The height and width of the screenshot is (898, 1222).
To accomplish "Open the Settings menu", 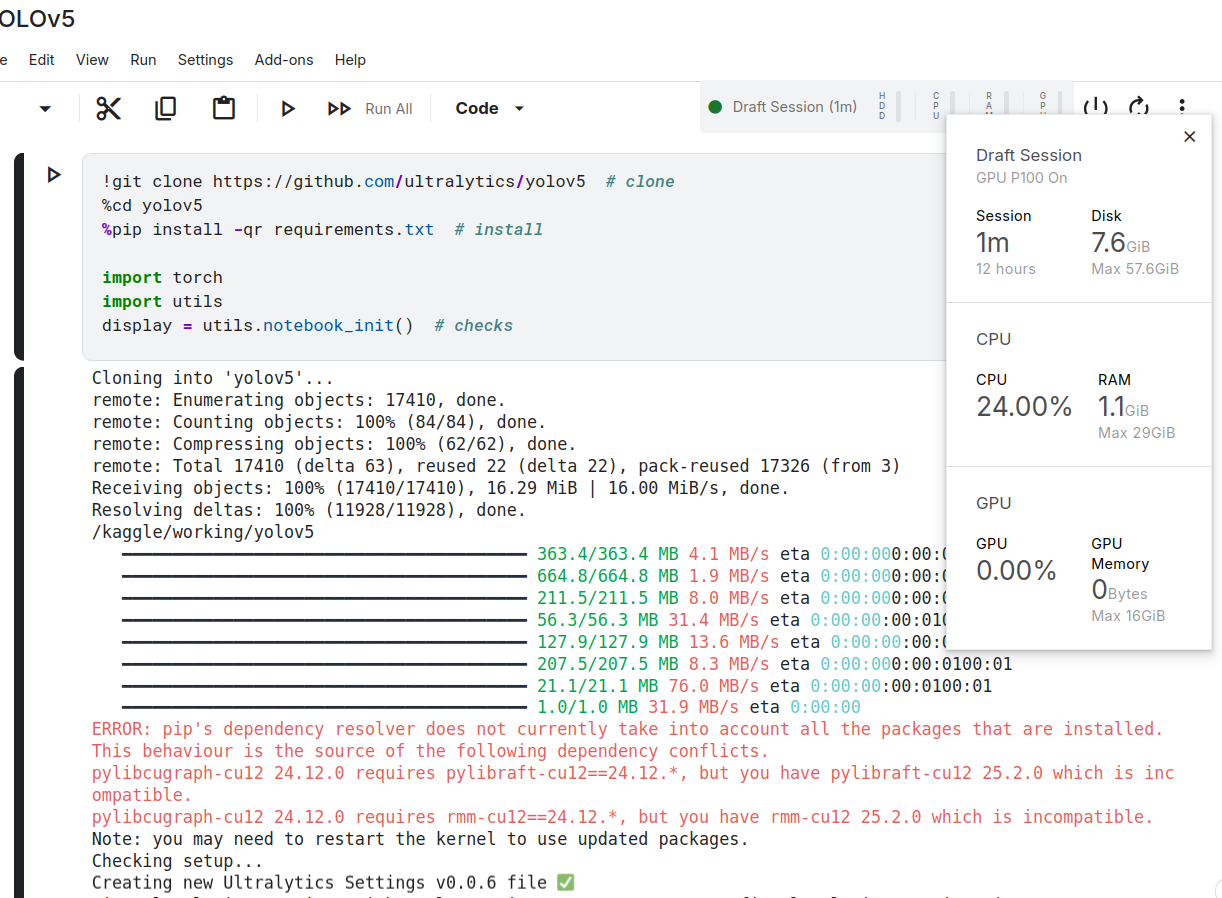I will tap(205, 60).
